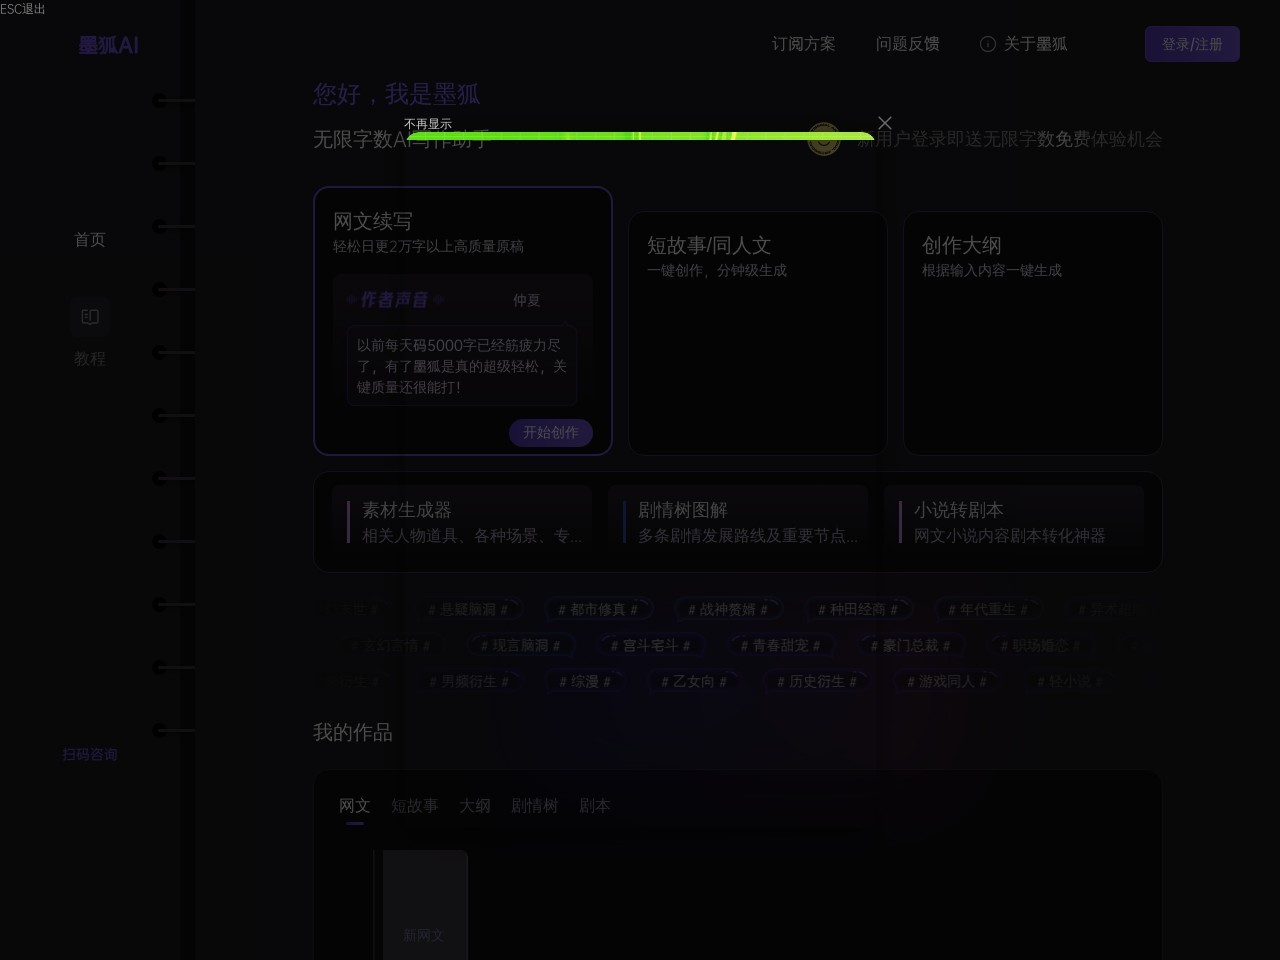The image size is (1280, 960).
Task: Click the 开始创作 button
Action: [551, 433]
